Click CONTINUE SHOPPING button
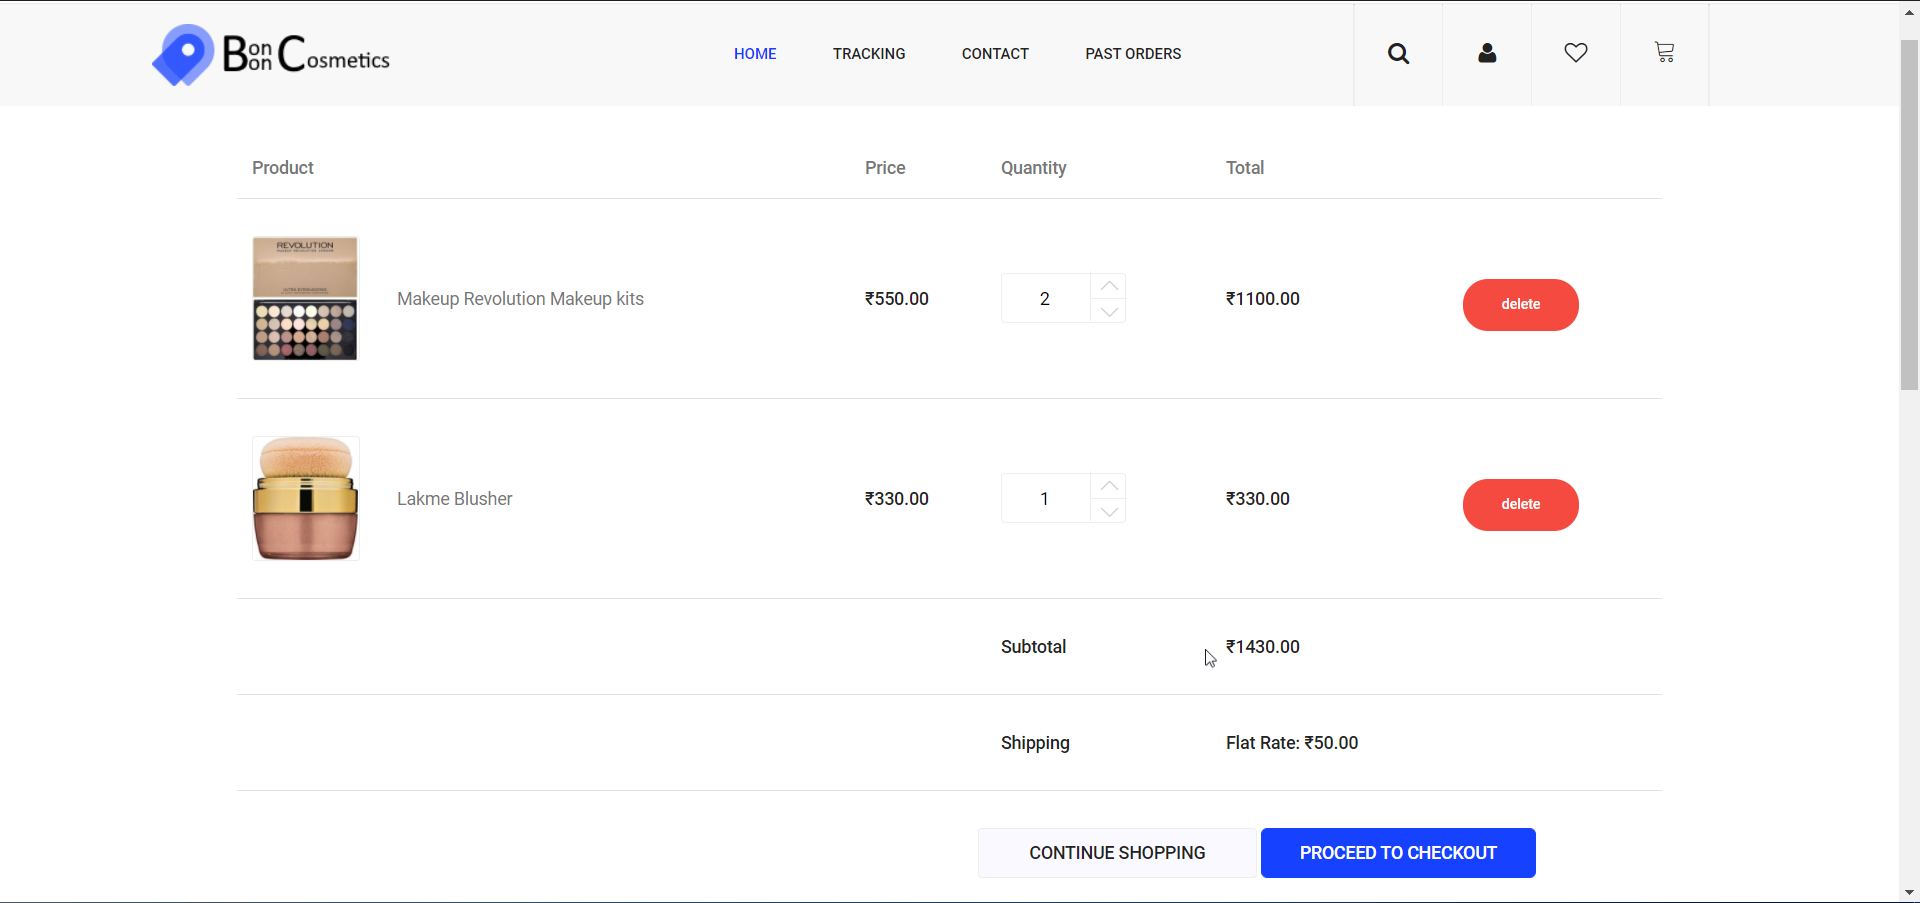Screen dimensions: 1920x903 [1117, 853]
